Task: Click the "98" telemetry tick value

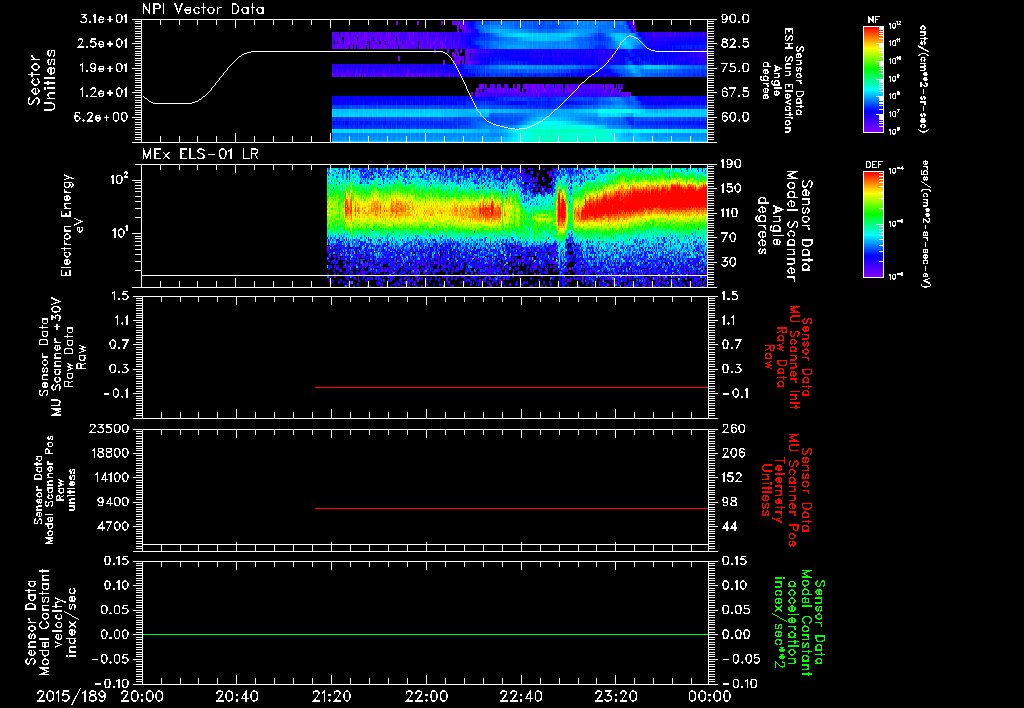Action: [729, 502]
